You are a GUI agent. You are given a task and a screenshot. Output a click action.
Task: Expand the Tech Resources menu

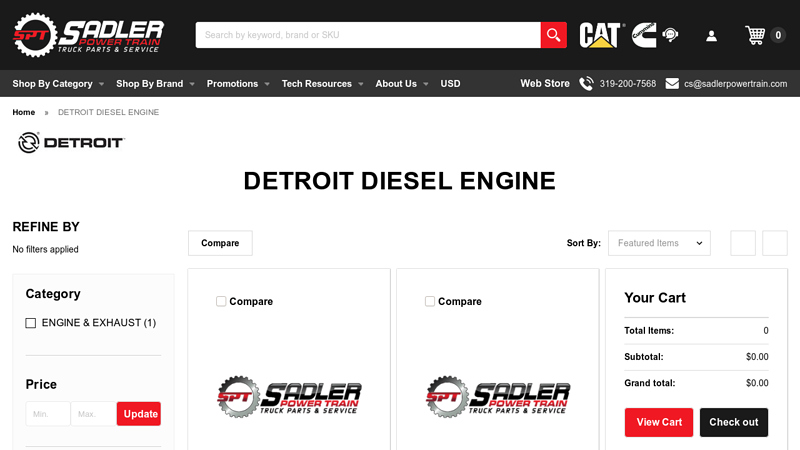pyautogui.click(x=322, y=84)
